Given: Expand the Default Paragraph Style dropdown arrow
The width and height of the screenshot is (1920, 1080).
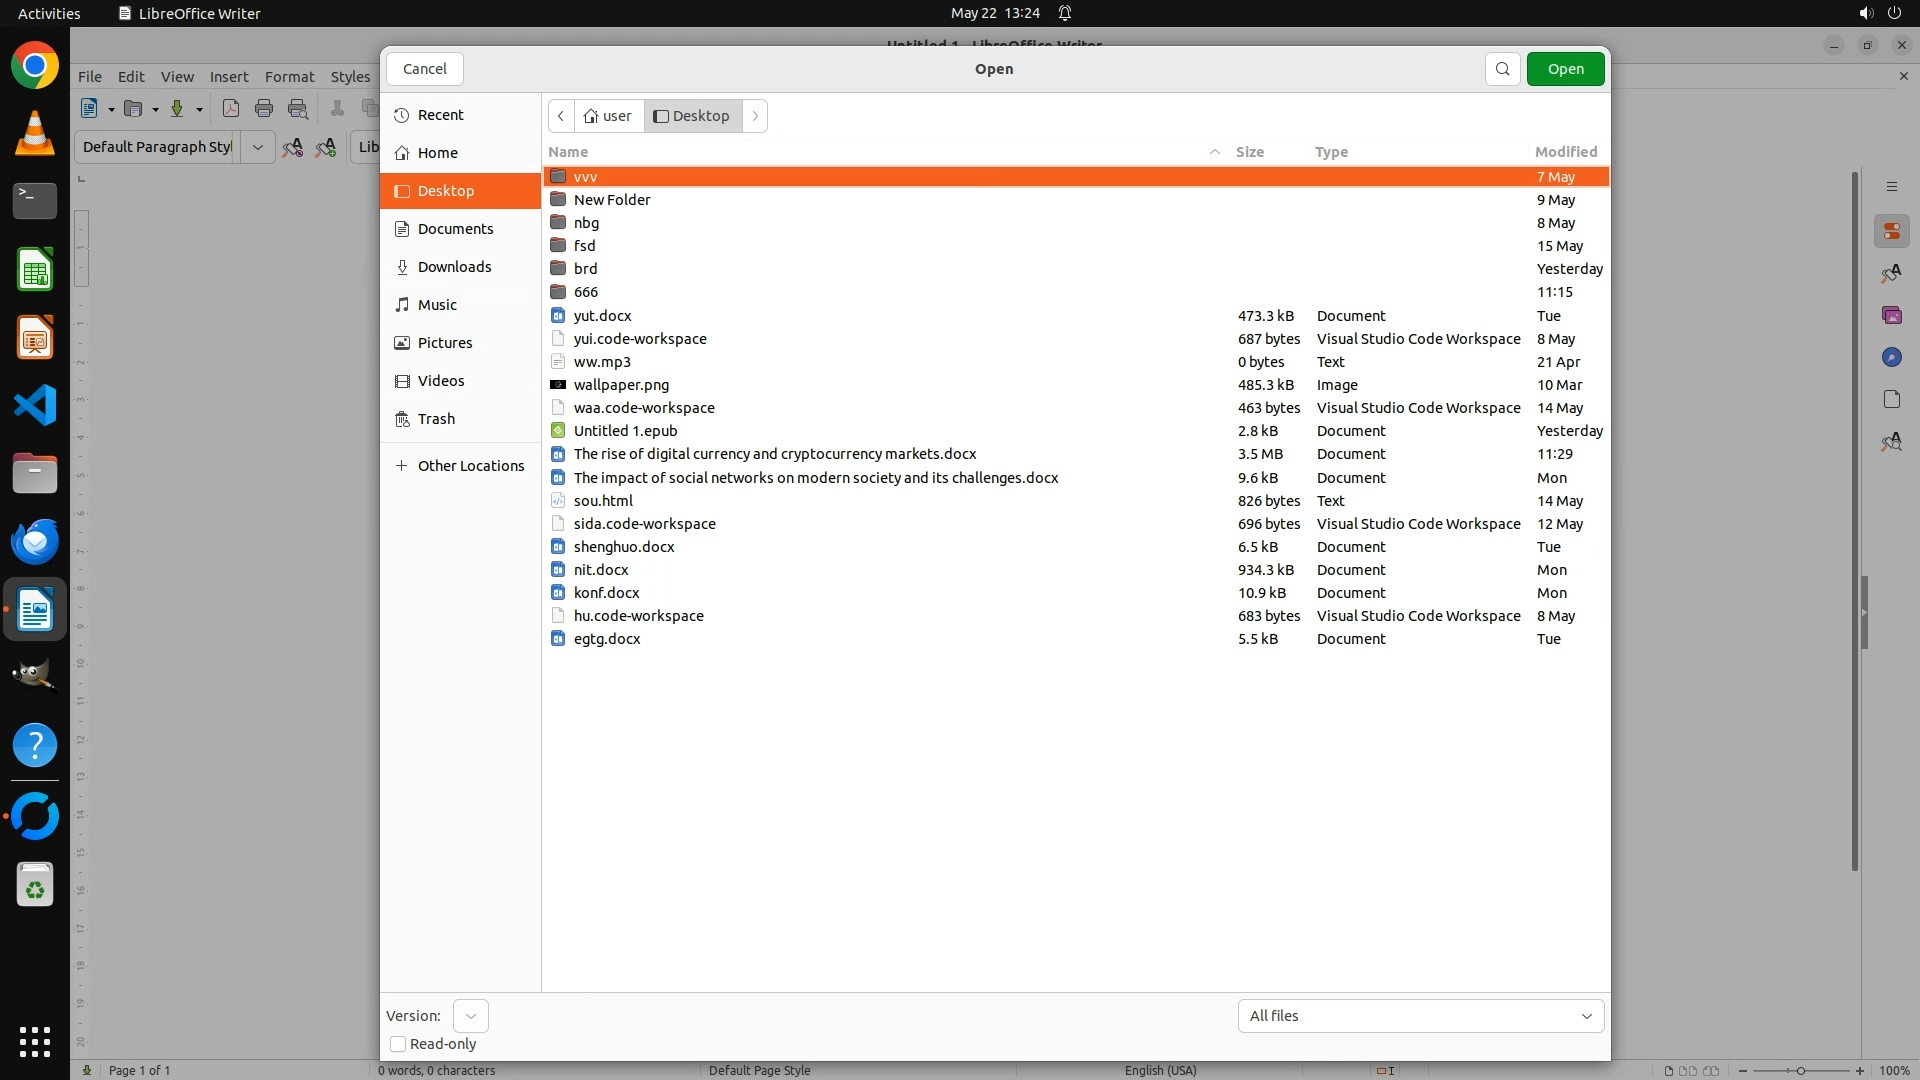Looking at the screenshot, I should click(257, 147).
